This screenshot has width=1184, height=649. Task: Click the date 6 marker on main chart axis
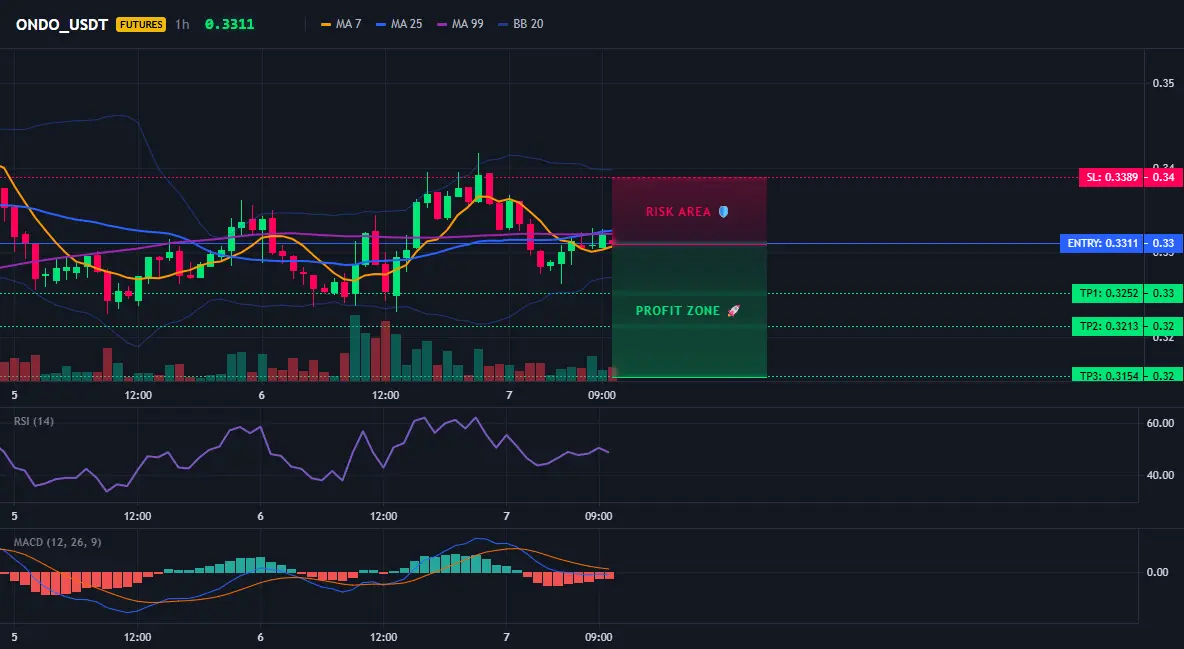coord(261,395)
